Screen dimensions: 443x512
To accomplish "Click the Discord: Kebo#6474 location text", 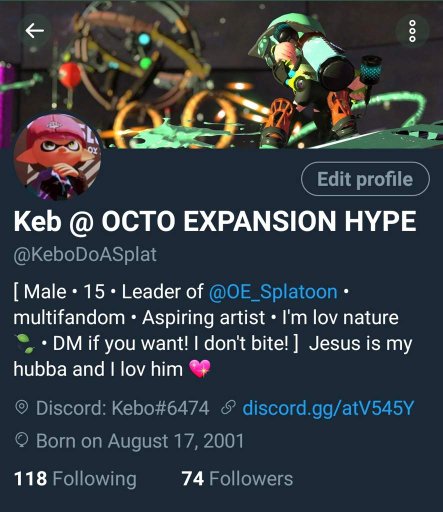I will coord(123,408).
